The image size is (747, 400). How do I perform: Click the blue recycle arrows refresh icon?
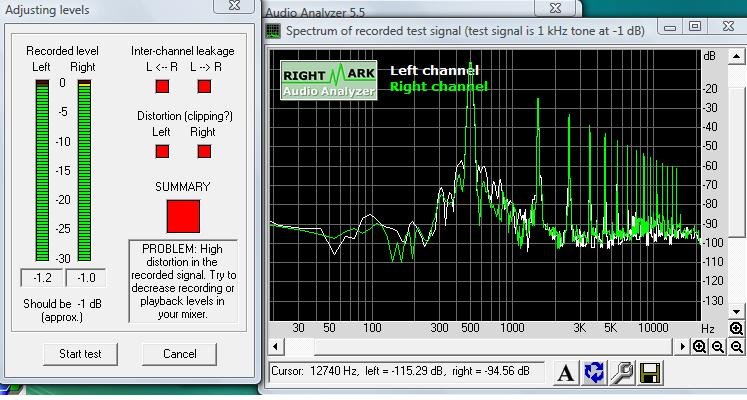(x=594, y=373)
